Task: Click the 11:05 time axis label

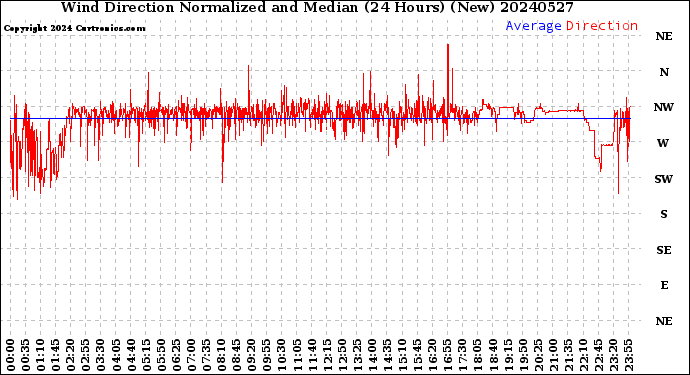Action: [x=297, y=355]
